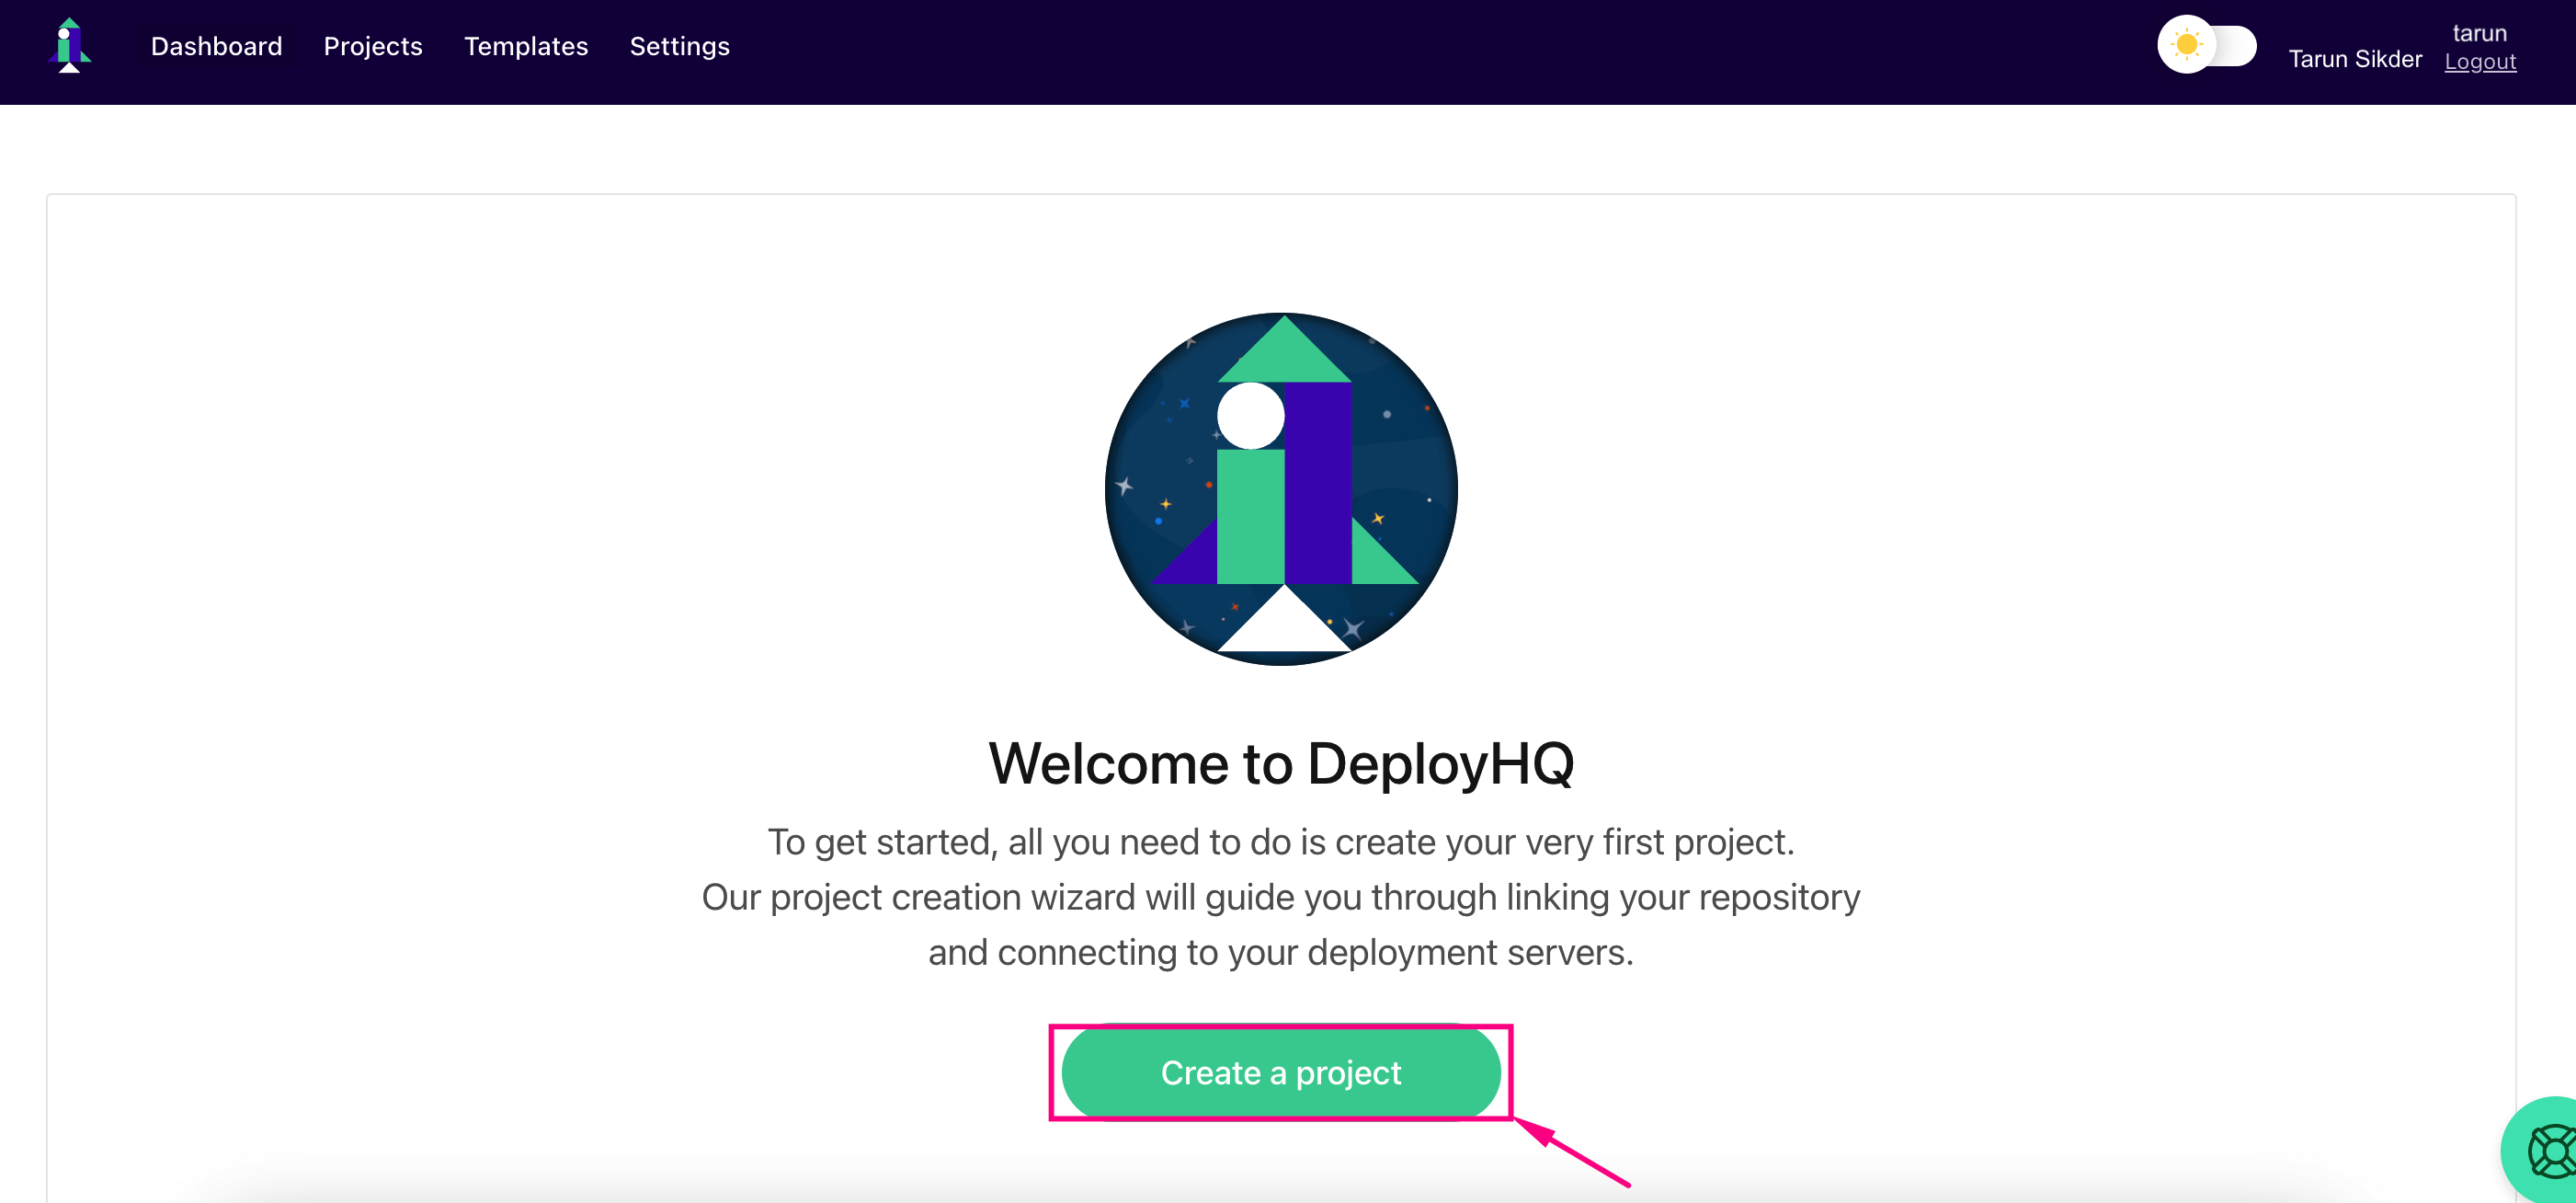2576x1203 pixels.
Task: Click the Welcome to DeployHQ heading
Action: coord(1280,764)
